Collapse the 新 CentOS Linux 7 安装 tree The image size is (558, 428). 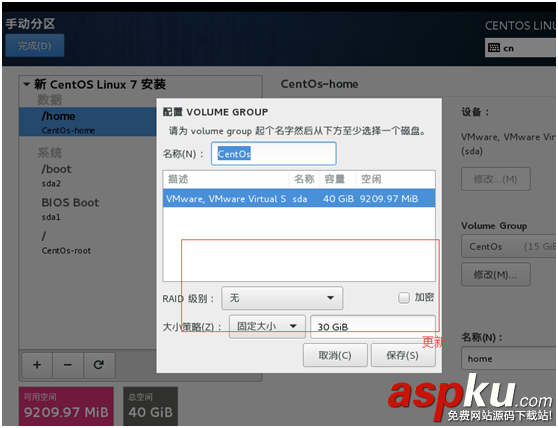coord(26,85)
